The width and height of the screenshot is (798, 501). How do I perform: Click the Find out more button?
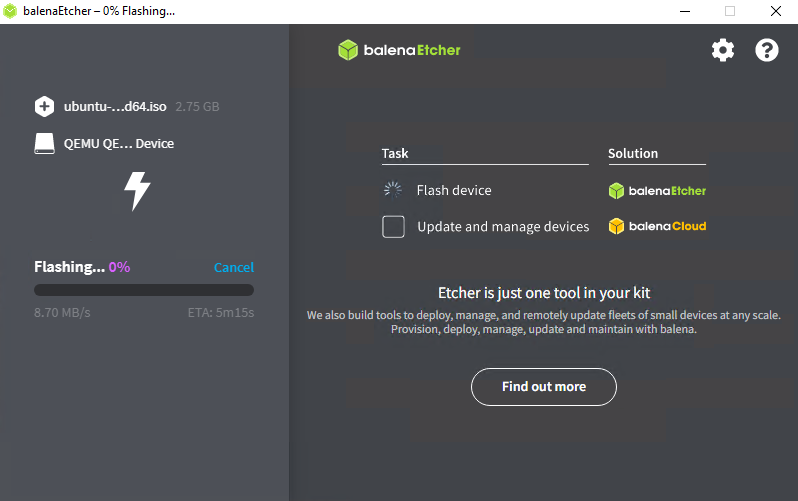544,387
